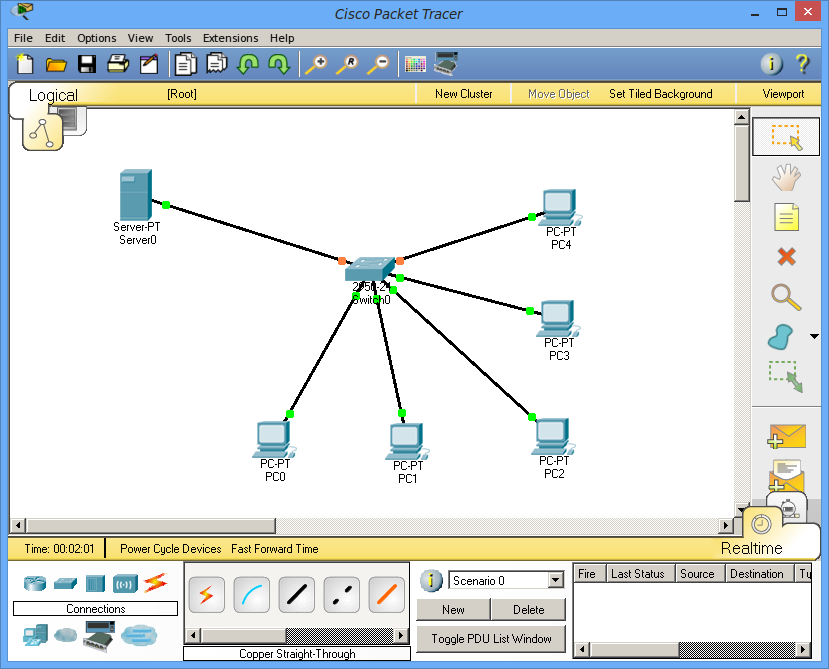
Task: Delete the current scenario button
Action: [528, 610]
